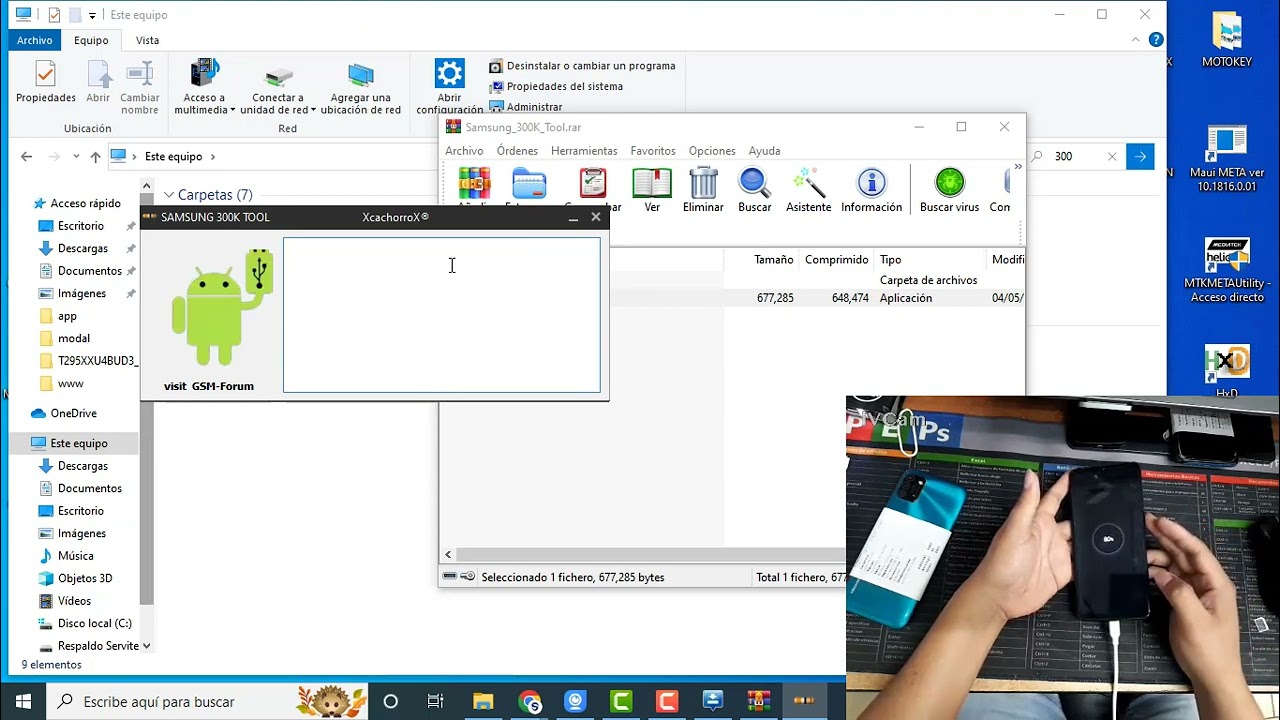Click the Comprimido column header in WinRAR
The image size is (1280, 720).
pos(837,260)
